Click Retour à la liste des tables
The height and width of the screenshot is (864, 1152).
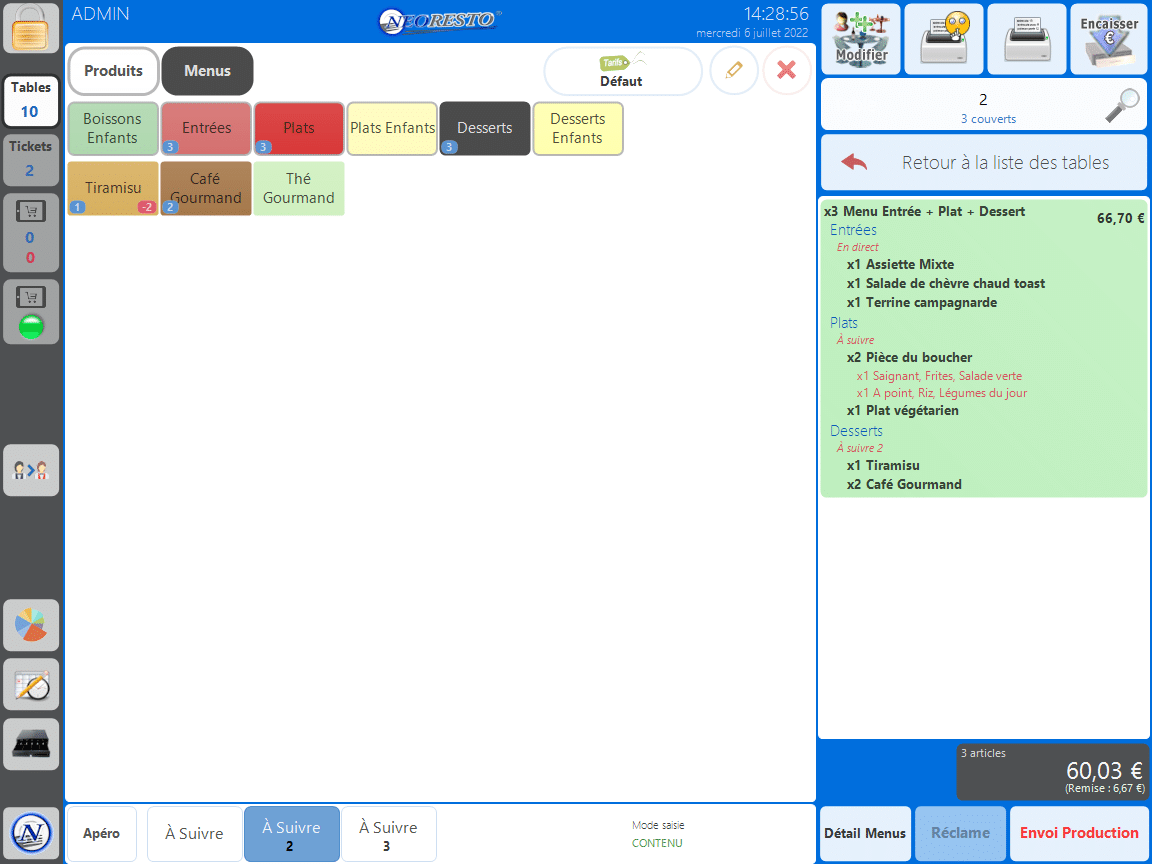(x=983, y=162)
